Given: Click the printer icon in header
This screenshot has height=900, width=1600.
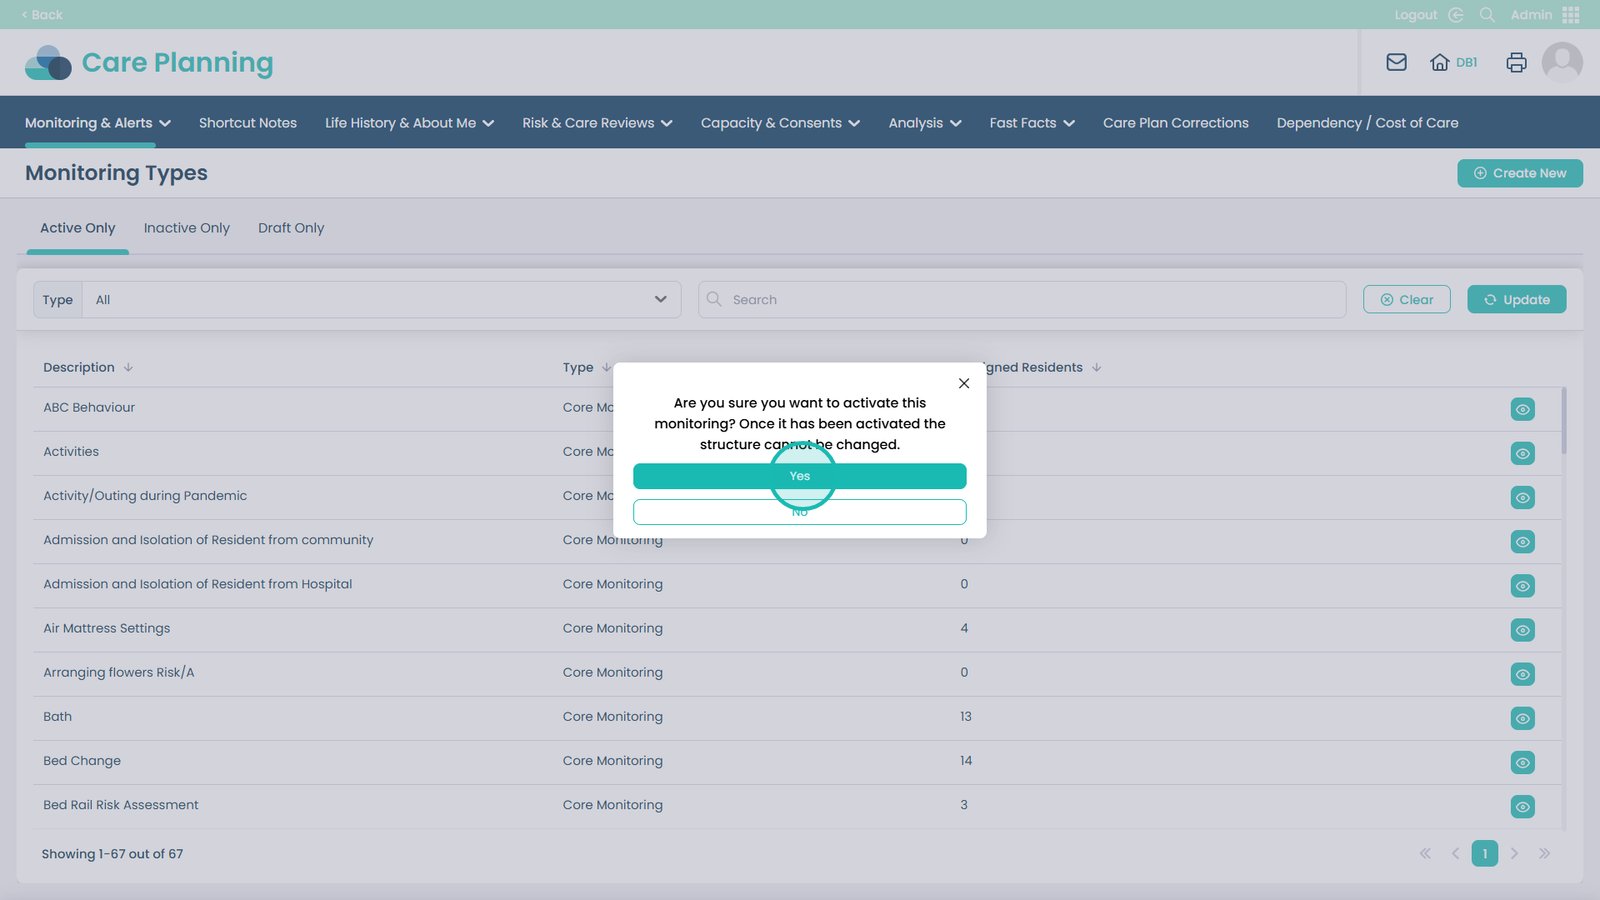Looking at the screenshot, I should click(x=1516, y=62).
